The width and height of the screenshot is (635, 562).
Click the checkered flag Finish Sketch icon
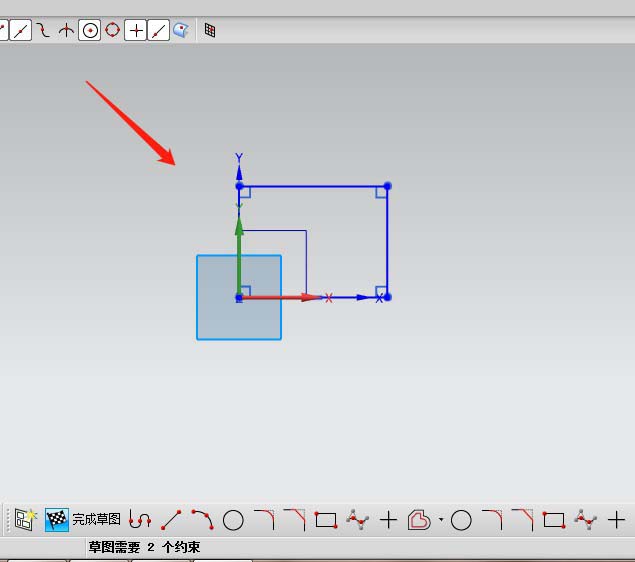tap(57, 519)
